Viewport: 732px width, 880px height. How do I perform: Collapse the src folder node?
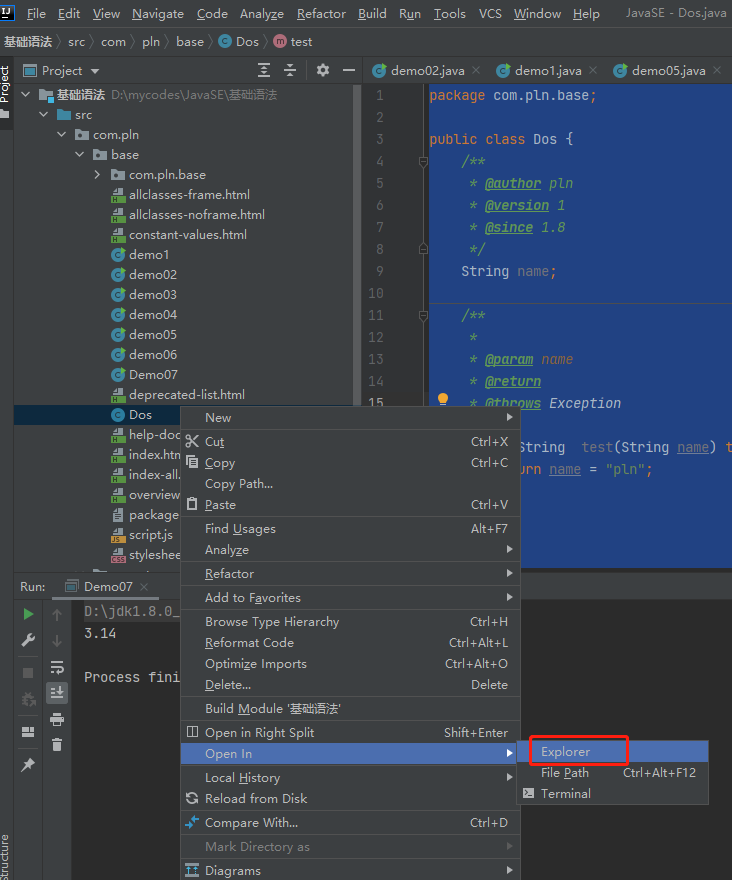[x=44, y=114]
